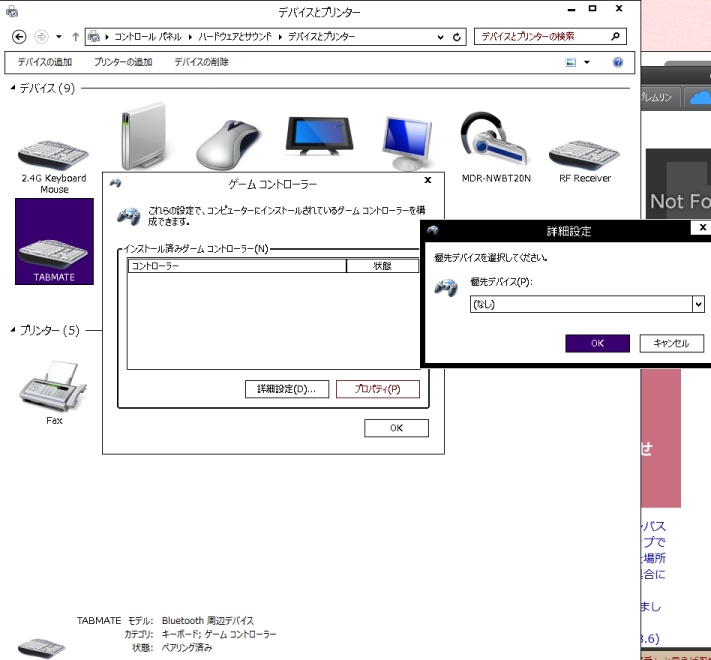Viewport: 711px width, 660px height.
Task: Open the address bar history dropdown
Action: pos(441,37)
